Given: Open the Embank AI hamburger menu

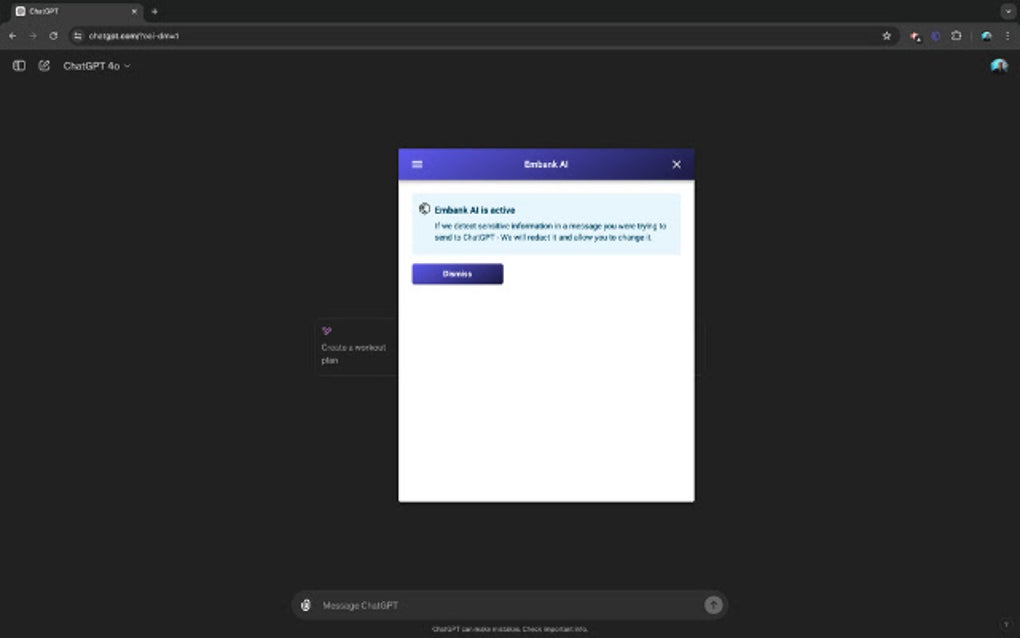Looking at the screenshot, I should click(416, 164).
